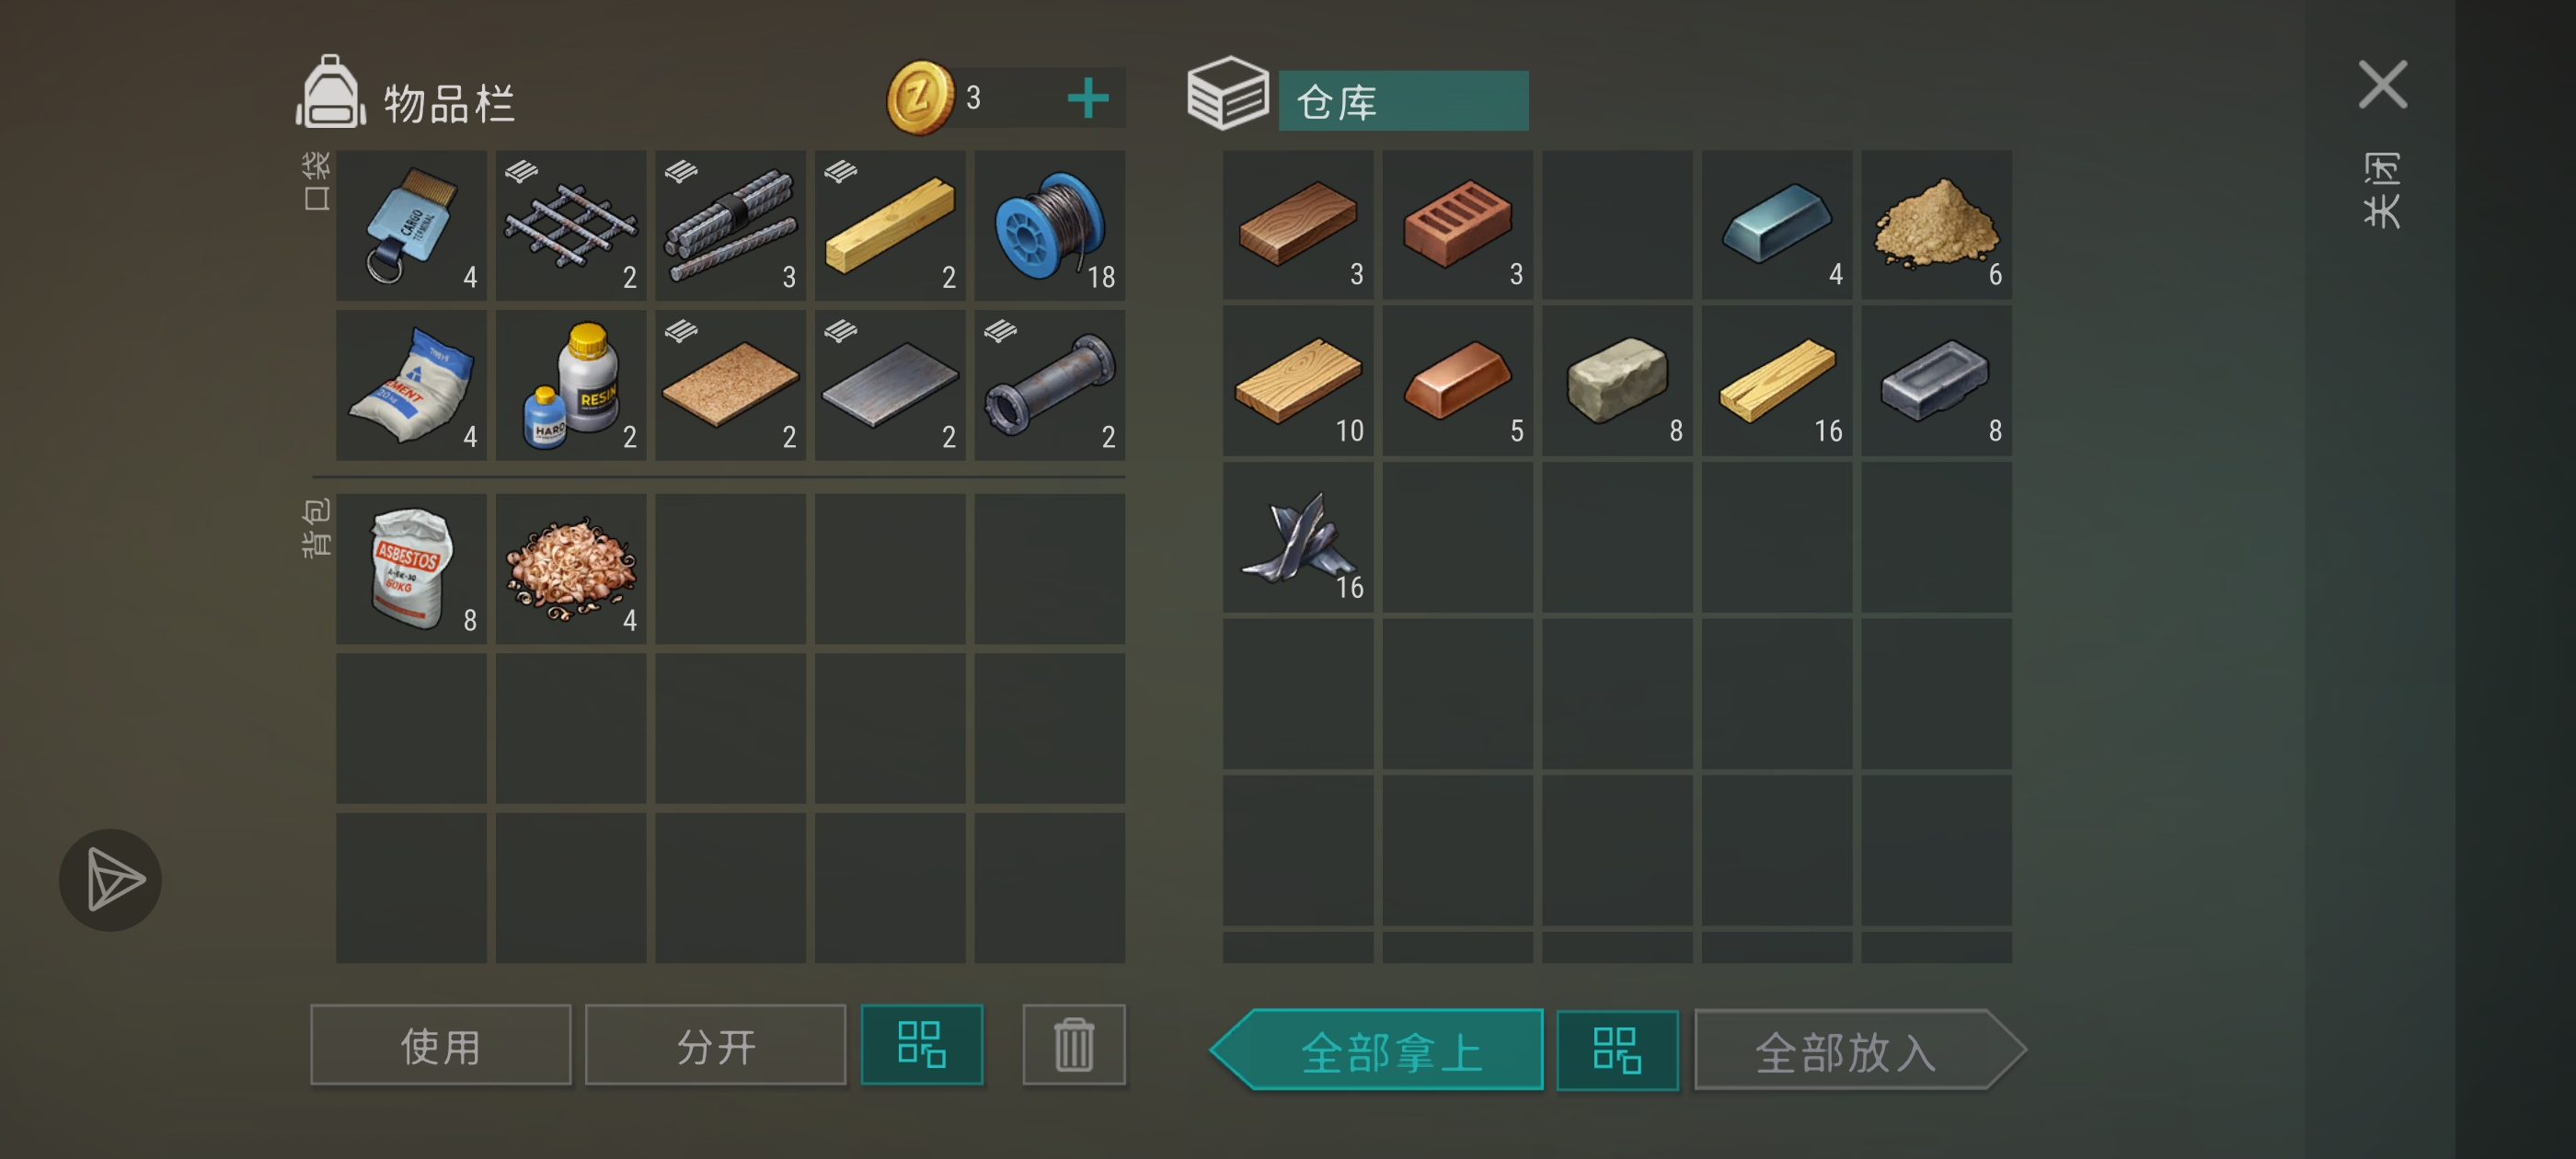Screen dimensions: 2576x1159
Task: Select the scrap metal shards stack
Action: pos(1298,538)
